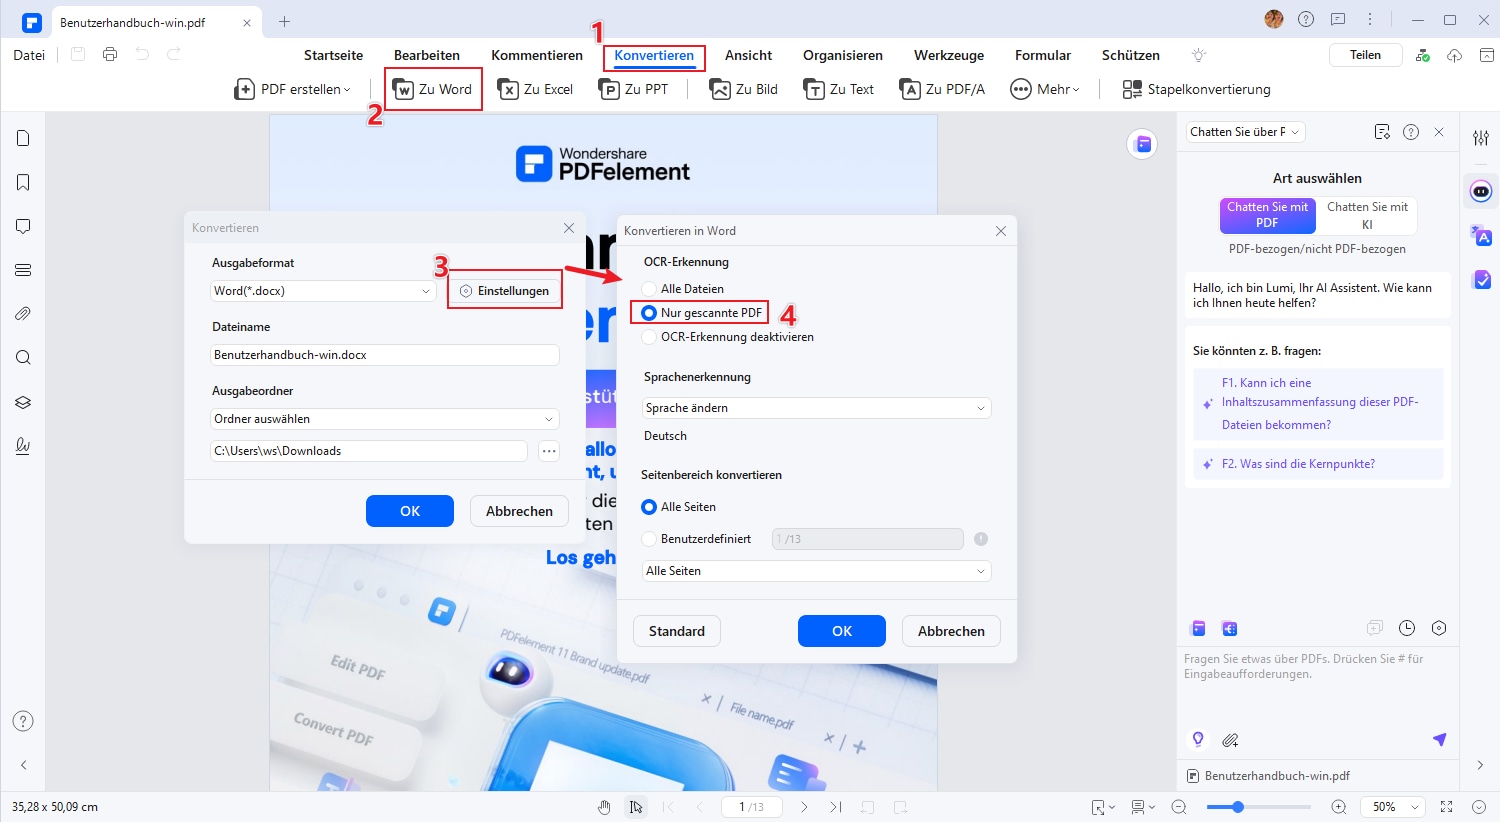The width and height of the screenshot is (1500, 822).
Task: Open the 'Sprache ändern' dropdown
Action: (816, 408)
